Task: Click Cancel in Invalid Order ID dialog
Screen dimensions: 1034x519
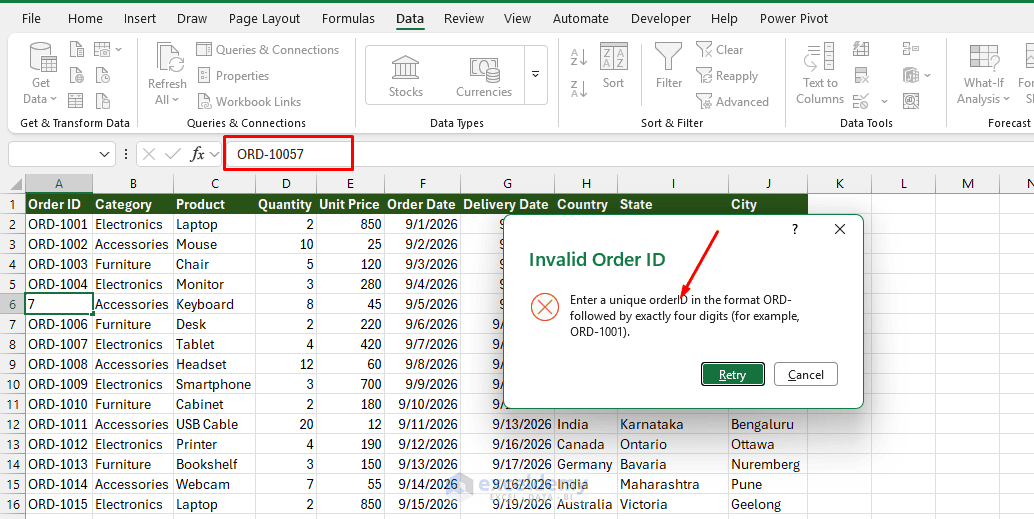Action: [x=806, y=375]
